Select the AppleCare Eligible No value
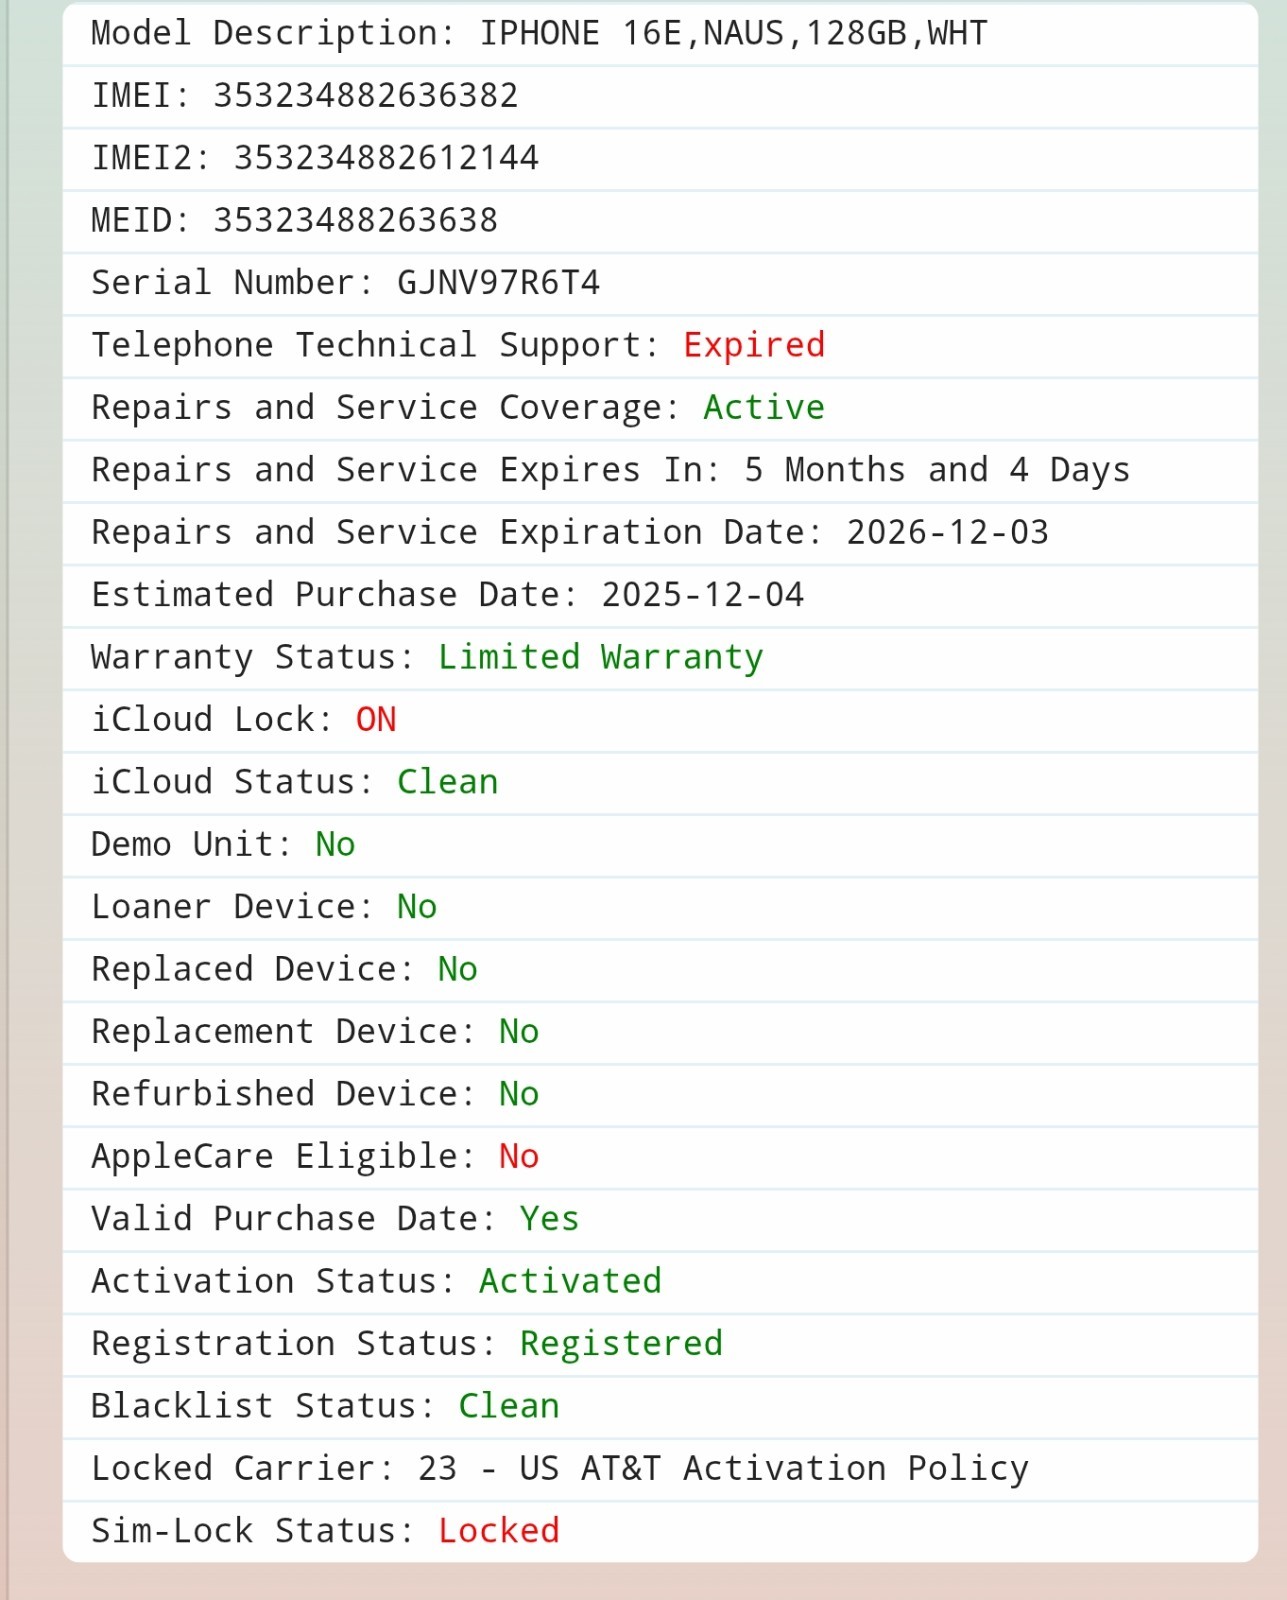Screen dimensions: 1287x1600 pos(519,1157)
